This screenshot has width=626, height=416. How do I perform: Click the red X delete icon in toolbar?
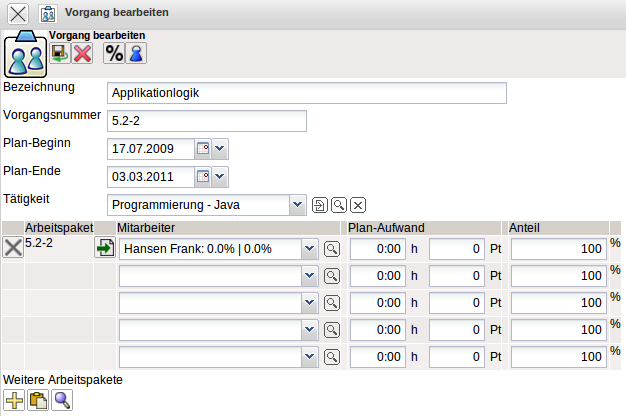tap(82, 54)
